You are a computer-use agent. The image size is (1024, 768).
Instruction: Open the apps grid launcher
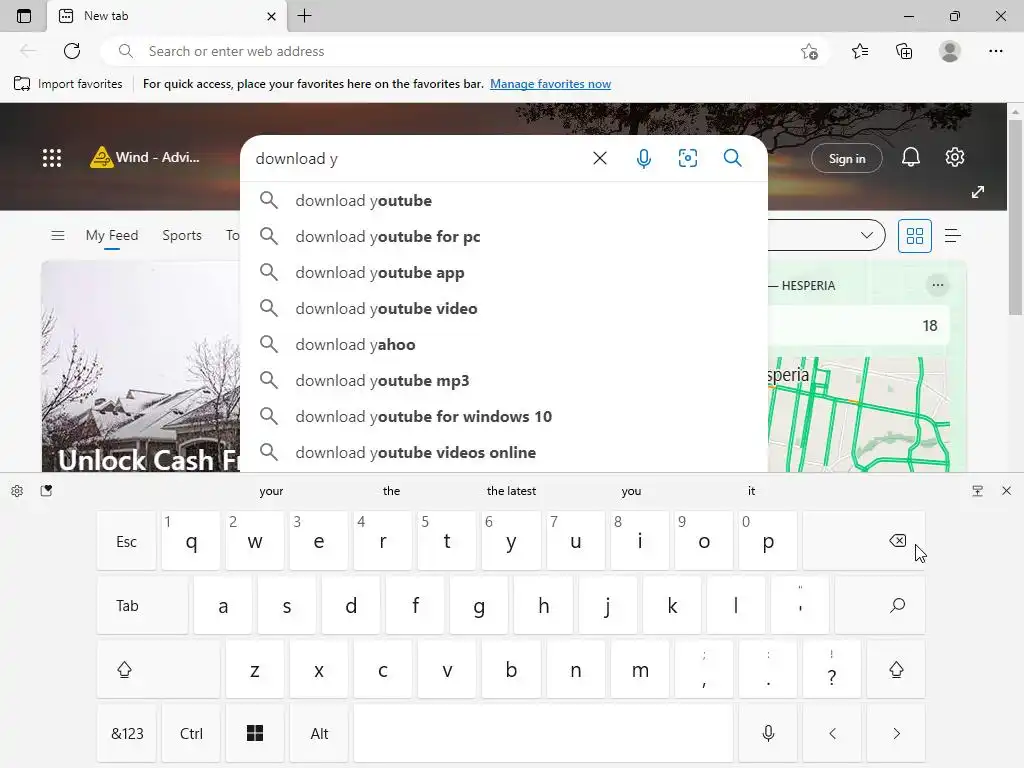click(x=52, y=157)
